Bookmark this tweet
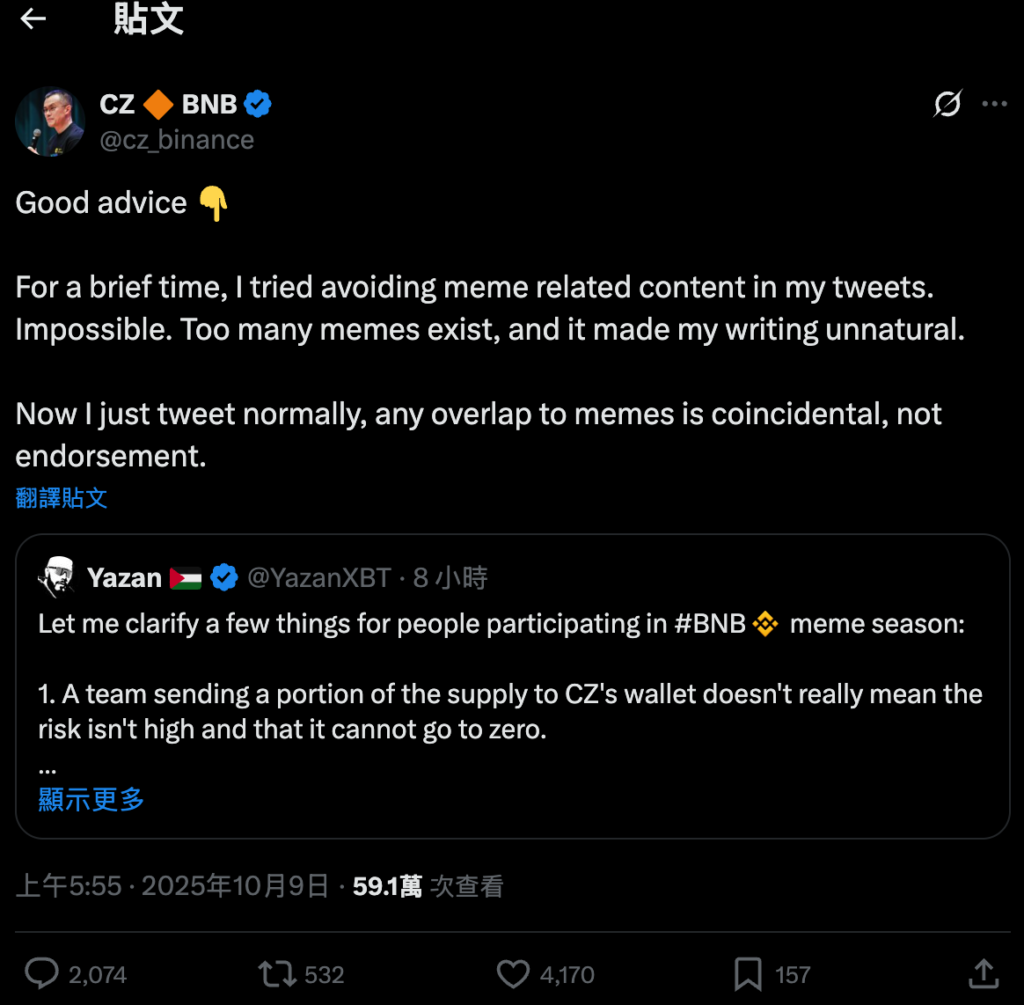1024x1005 pixels. 749,973
